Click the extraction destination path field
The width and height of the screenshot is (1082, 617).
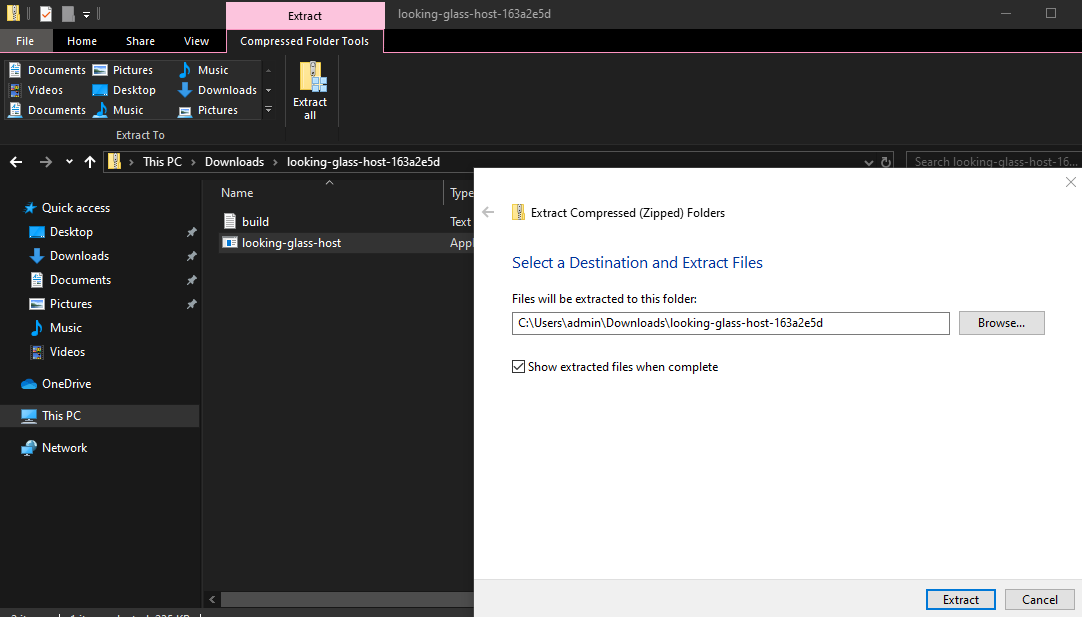click(729, 323)
